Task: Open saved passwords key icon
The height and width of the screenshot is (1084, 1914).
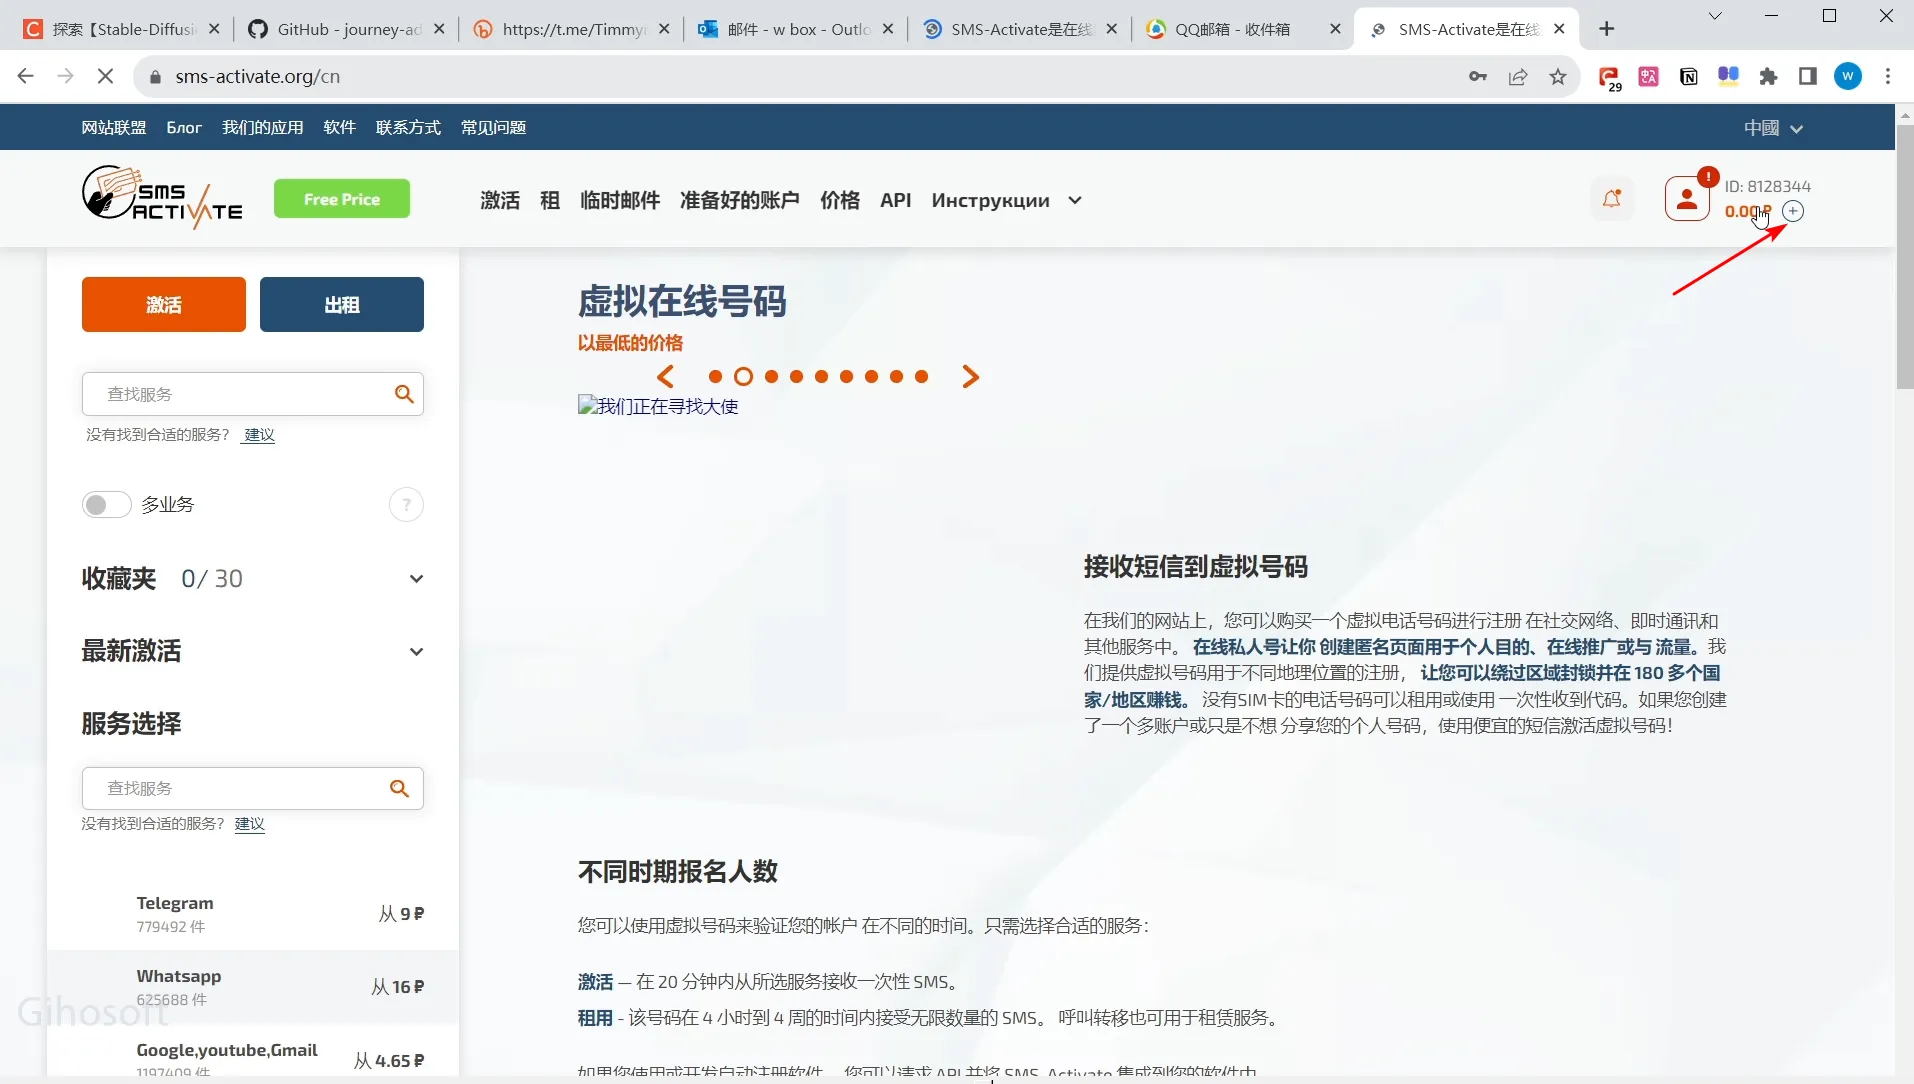Action: pos(1478,77)
